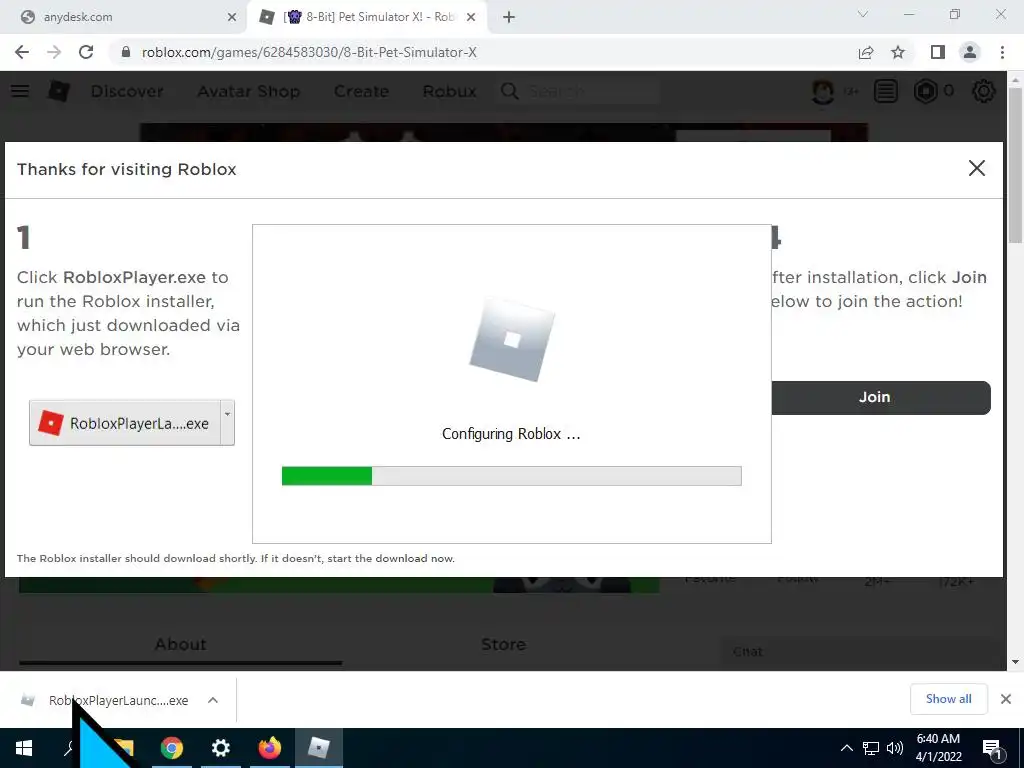Image resolution: width=1024 pixels, height=768 pixels.
Task: Bookmark this page with the star icon
Action: (898, 52)
